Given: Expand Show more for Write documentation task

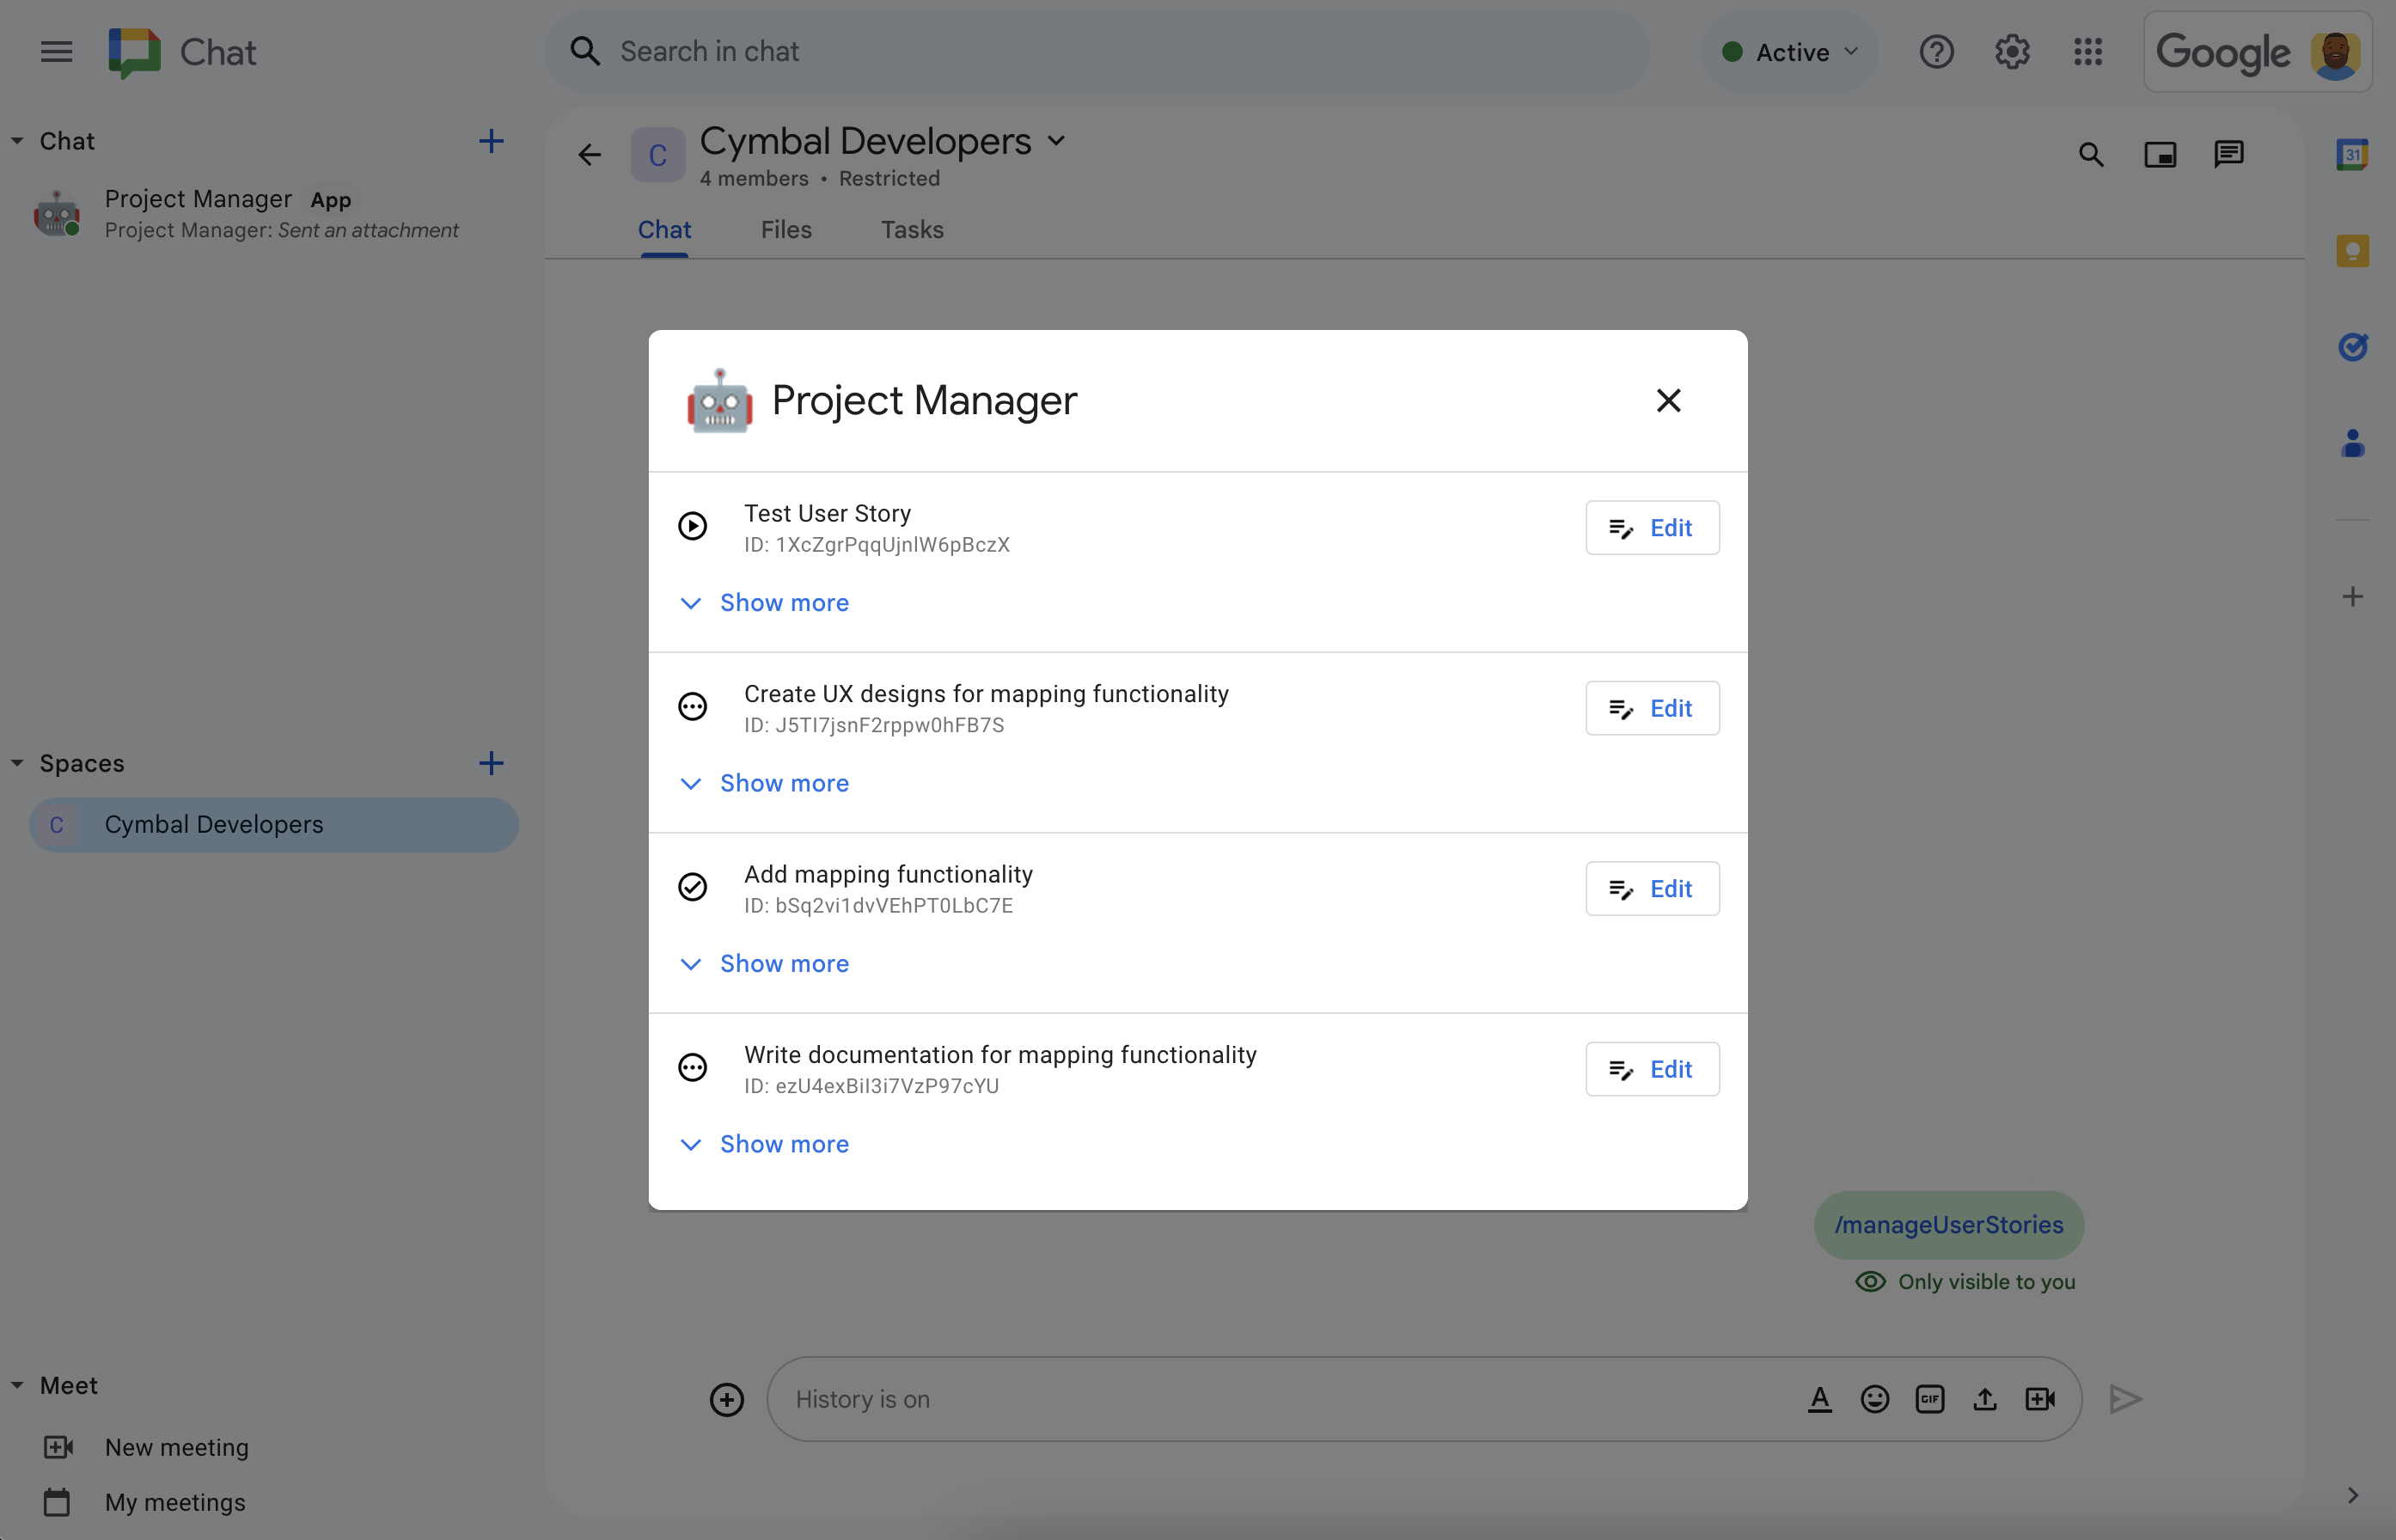Looking at the screenshot, I should [784, 1144].
